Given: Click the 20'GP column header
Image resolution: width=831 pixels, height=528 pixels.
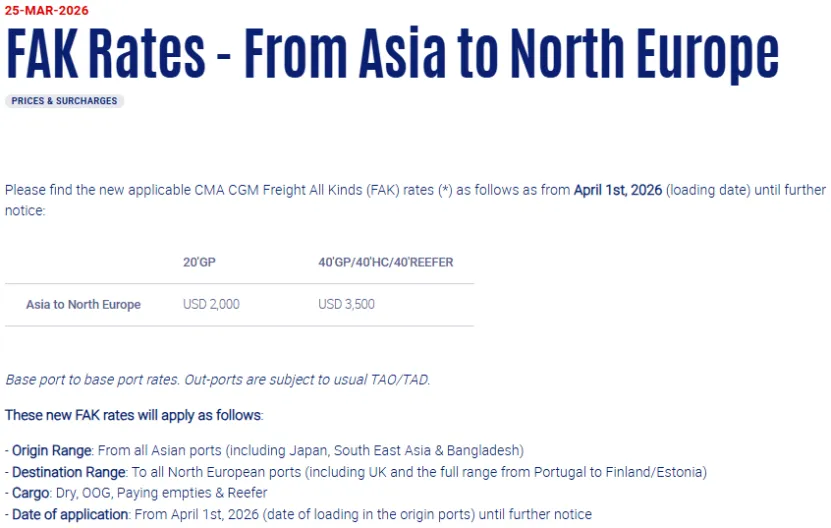Looking at the screenshot, I should pyautogui.click(x=199, y=262).
